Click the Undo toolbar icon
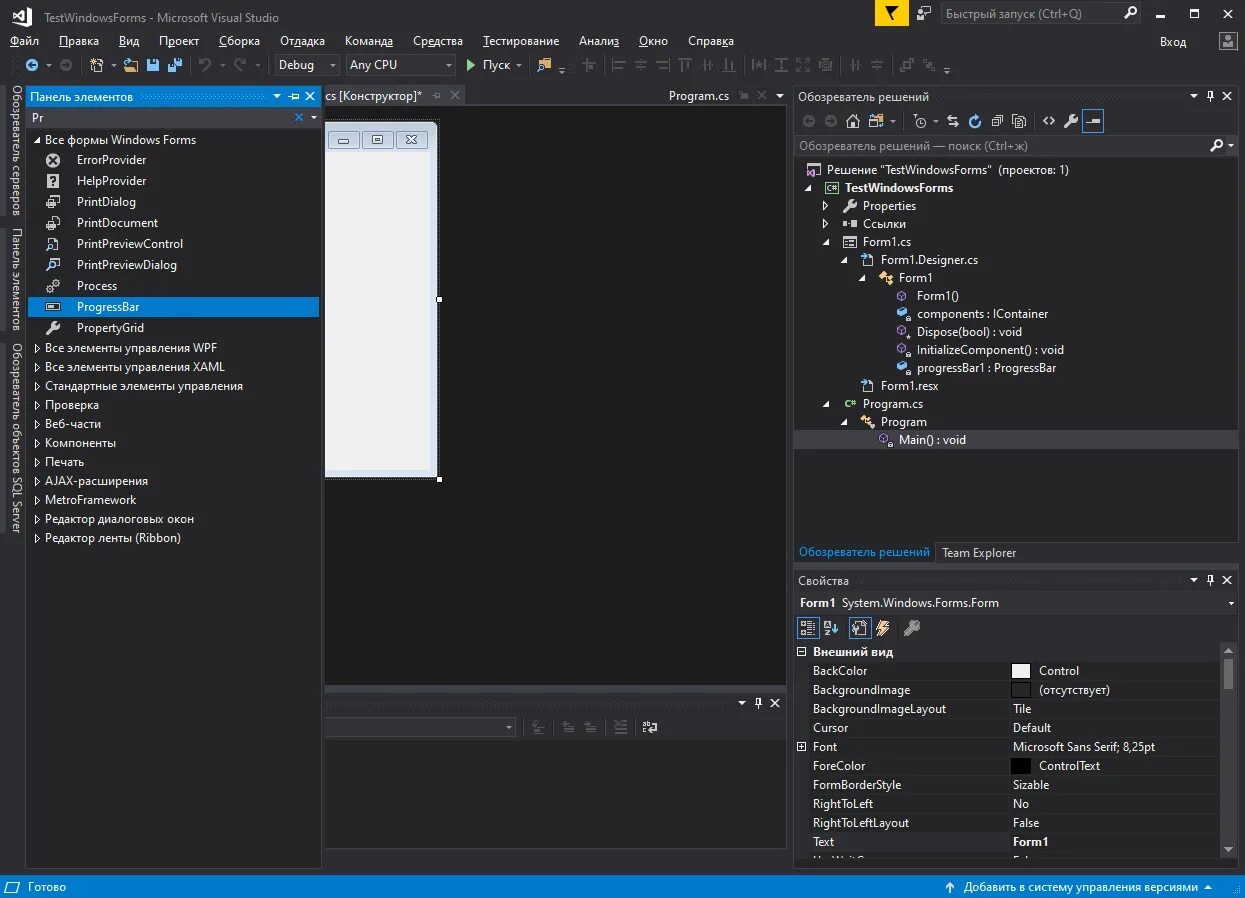The image size is (1245, 898). (205, 65)
